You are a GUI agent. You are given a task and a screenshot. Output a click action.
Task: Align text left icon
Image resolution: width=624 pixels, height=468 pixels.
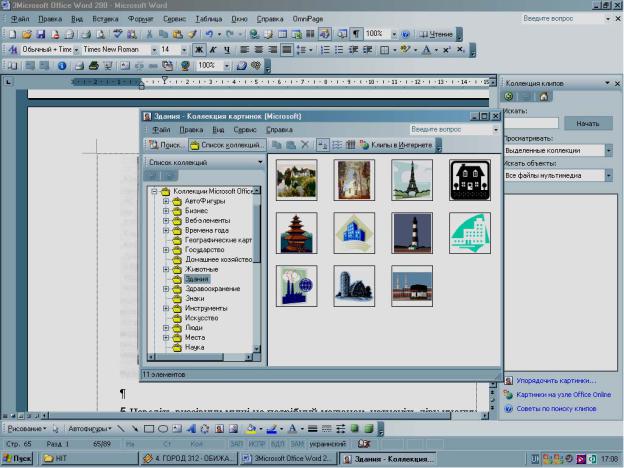coord(244,50)
